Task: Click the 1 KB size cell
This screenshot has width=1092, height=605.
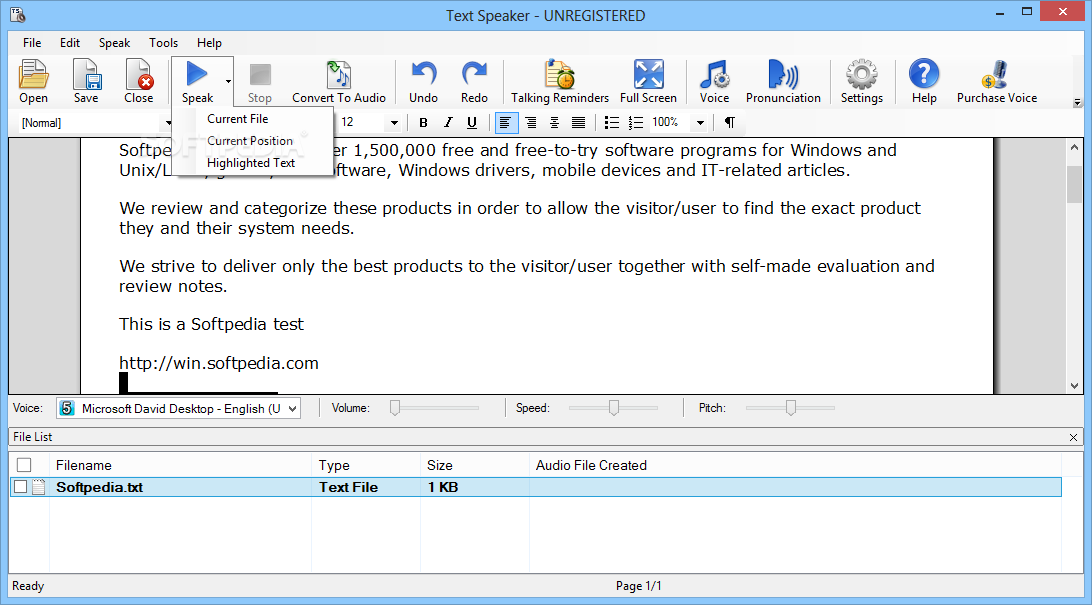Action: 443,487
